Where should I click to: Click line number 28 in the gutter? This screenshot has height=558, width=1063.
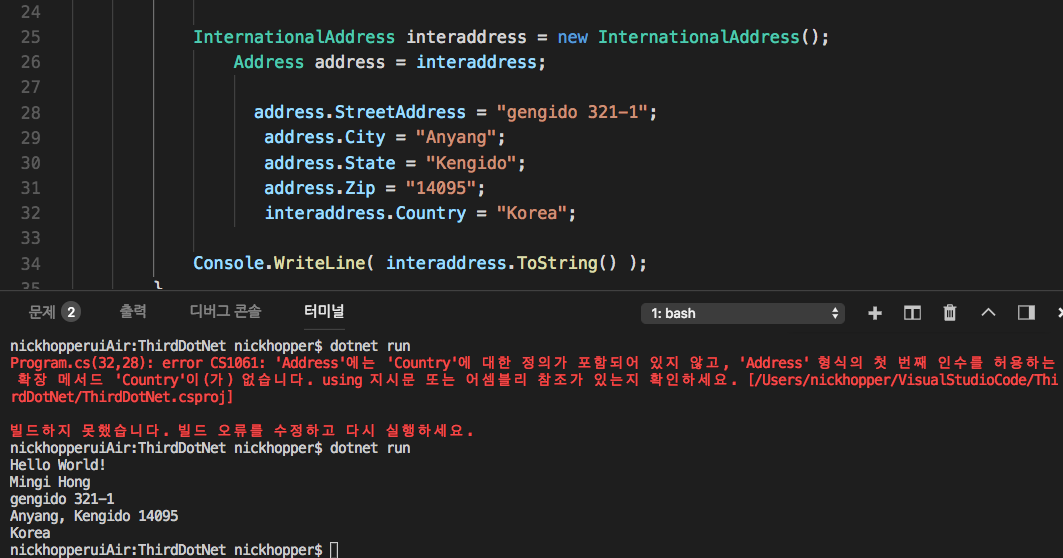click(x=31, y=113)
